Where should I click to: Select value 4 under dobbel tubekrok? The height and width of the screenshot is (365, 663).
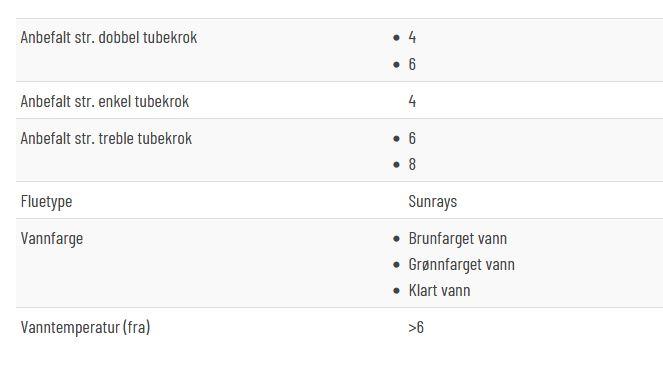pyautogui.click(x=412, y=38)
